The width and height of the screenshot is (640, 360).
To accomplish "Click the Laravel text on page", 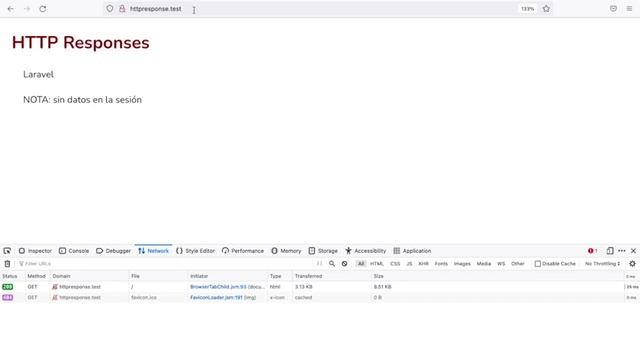I will pos(38,74).
